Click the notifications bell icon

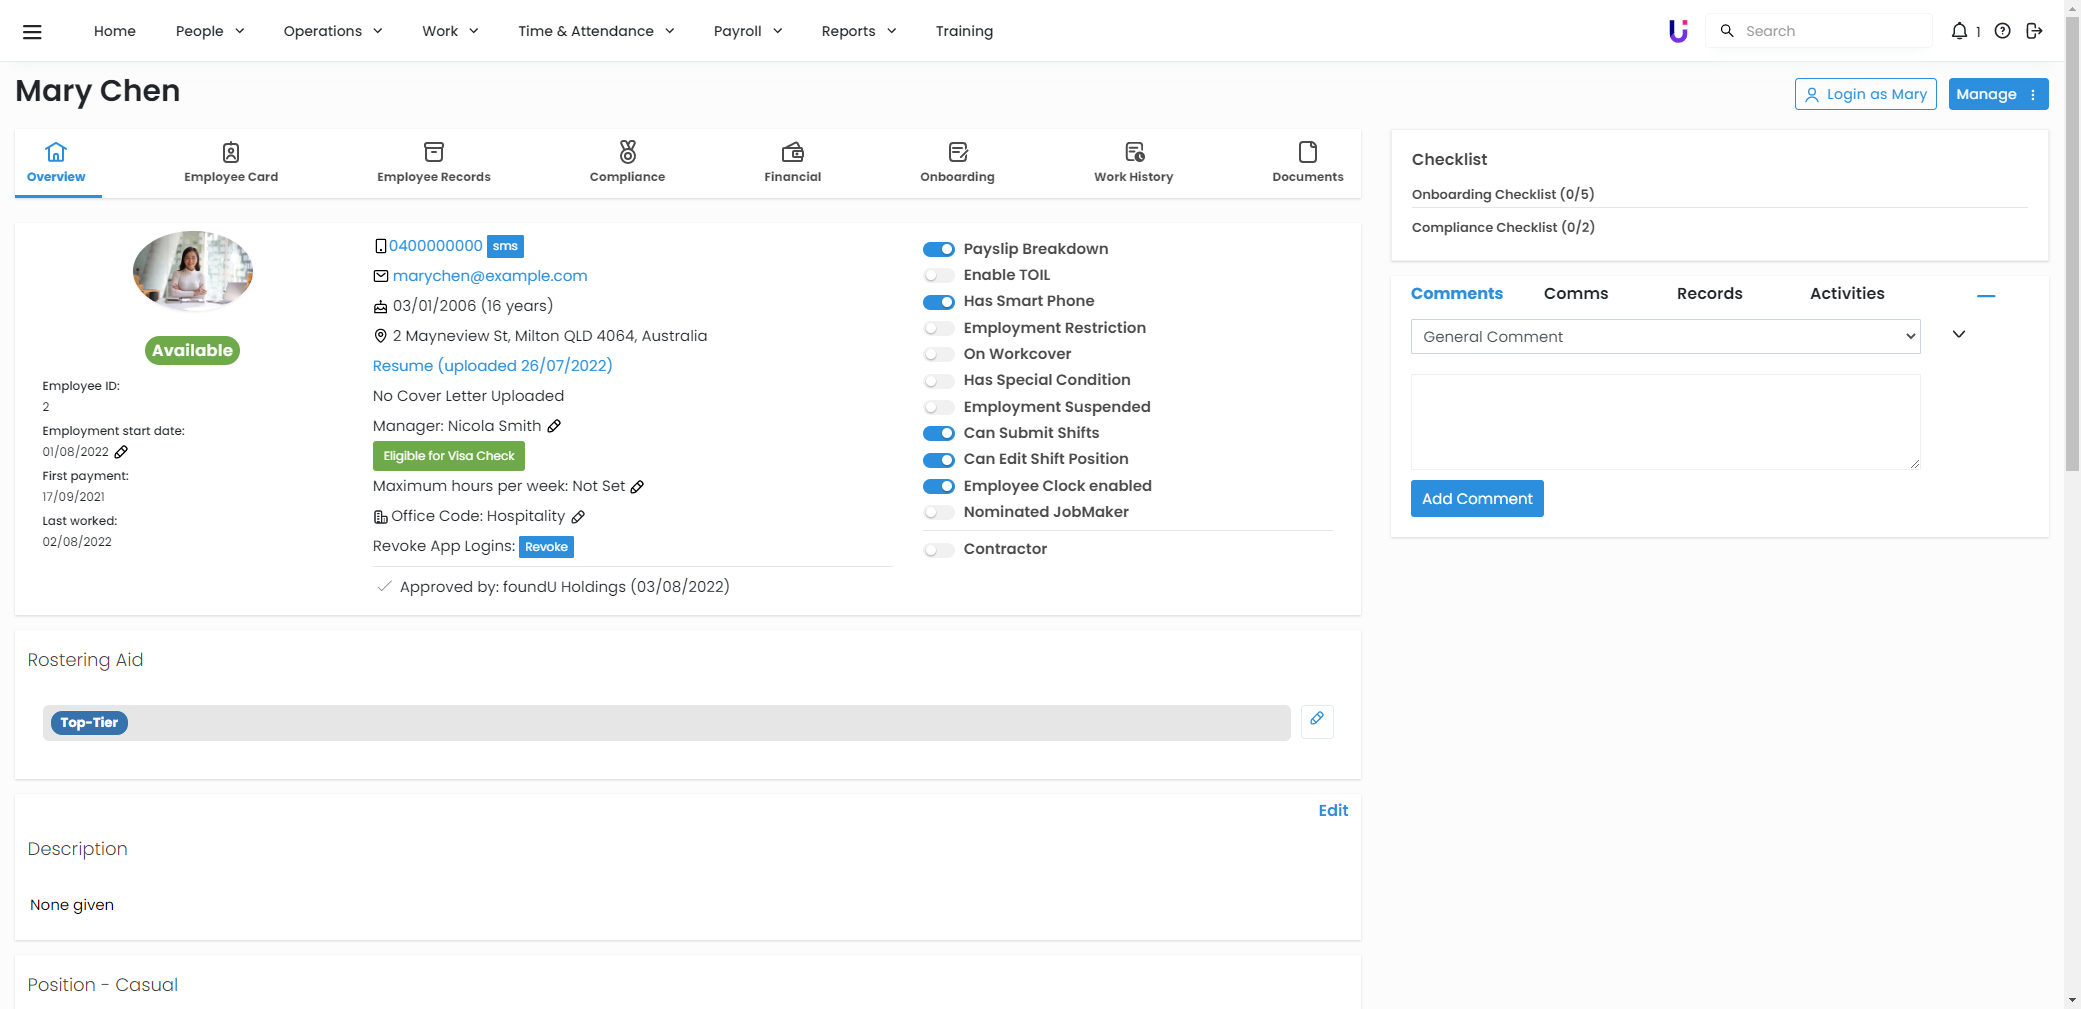(x=1959, y=31)
